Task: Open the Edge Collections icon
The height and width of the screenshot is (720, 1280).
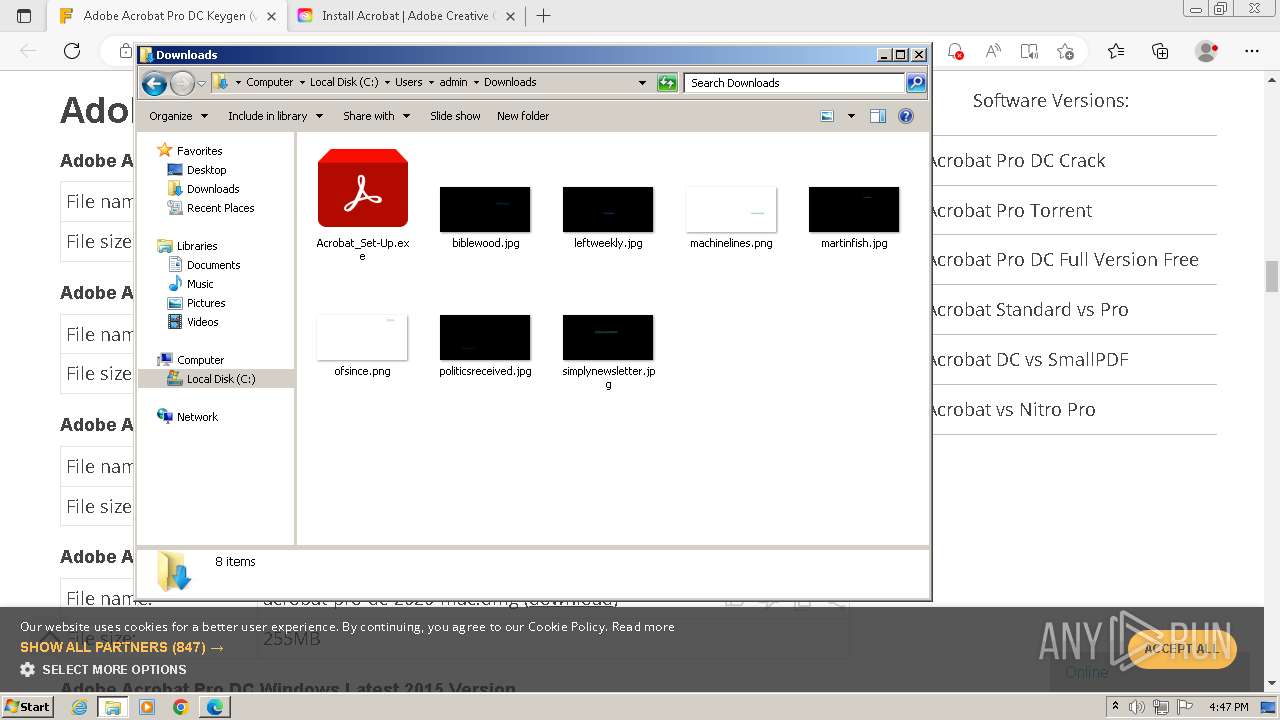Action: point(1160,51)
